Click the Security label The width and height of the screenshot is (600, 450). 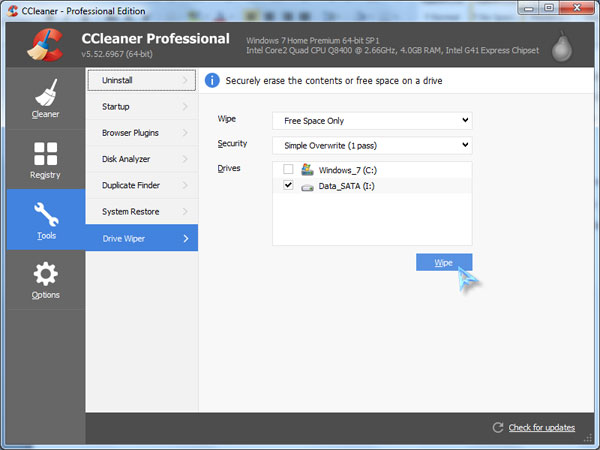[x=232, y=143]
